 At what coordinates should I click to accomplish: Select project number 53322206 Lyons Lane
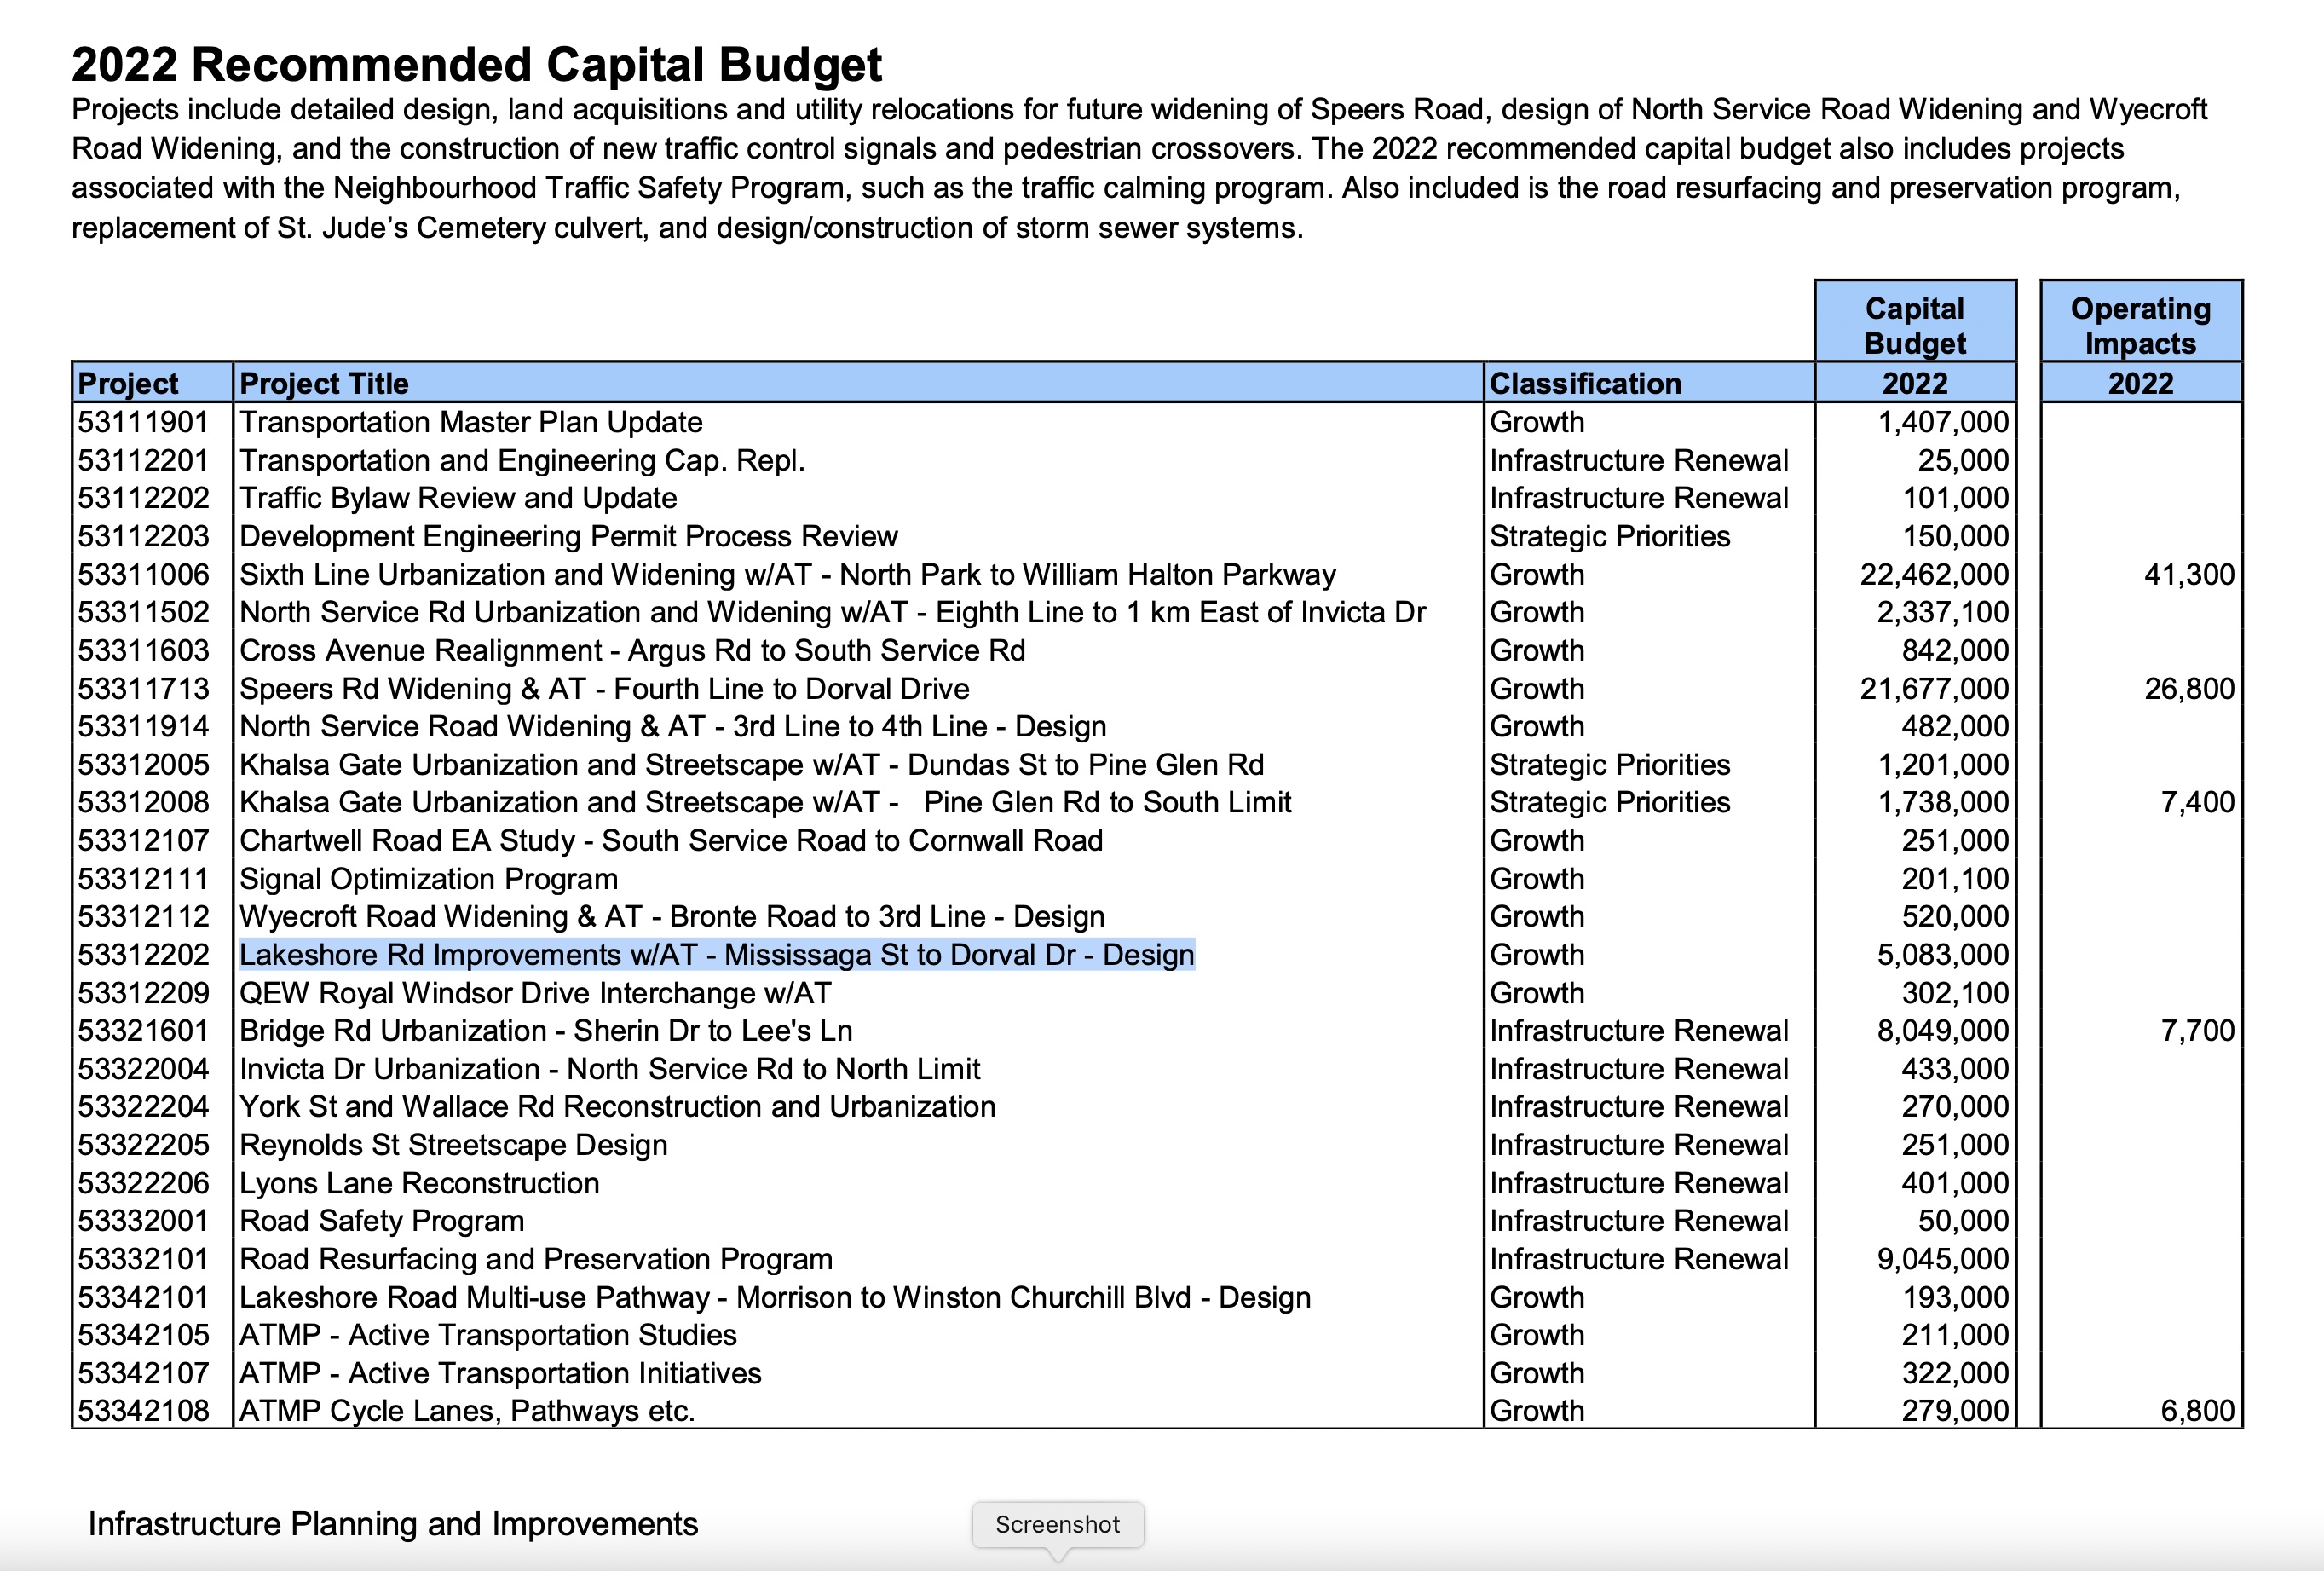(x=143, y=1183)
